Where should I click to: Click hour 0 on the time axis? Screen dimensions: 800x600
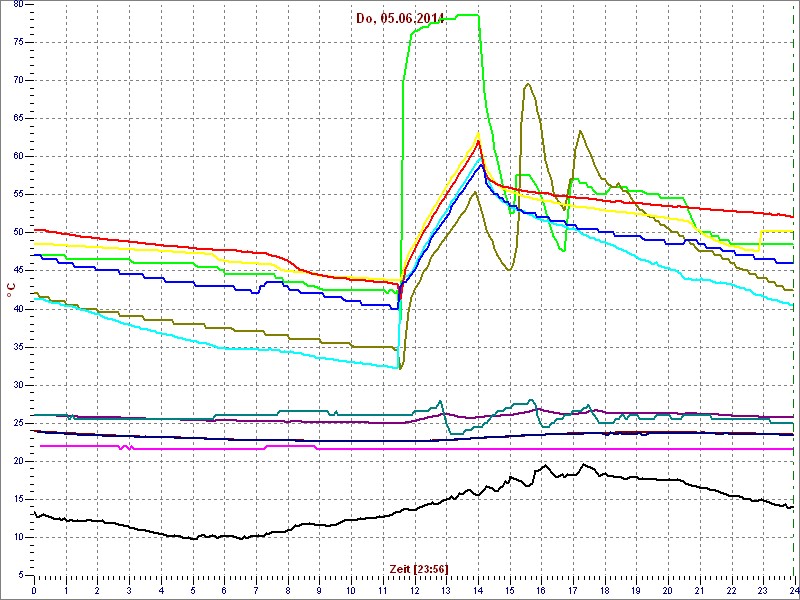coord(34,590)
